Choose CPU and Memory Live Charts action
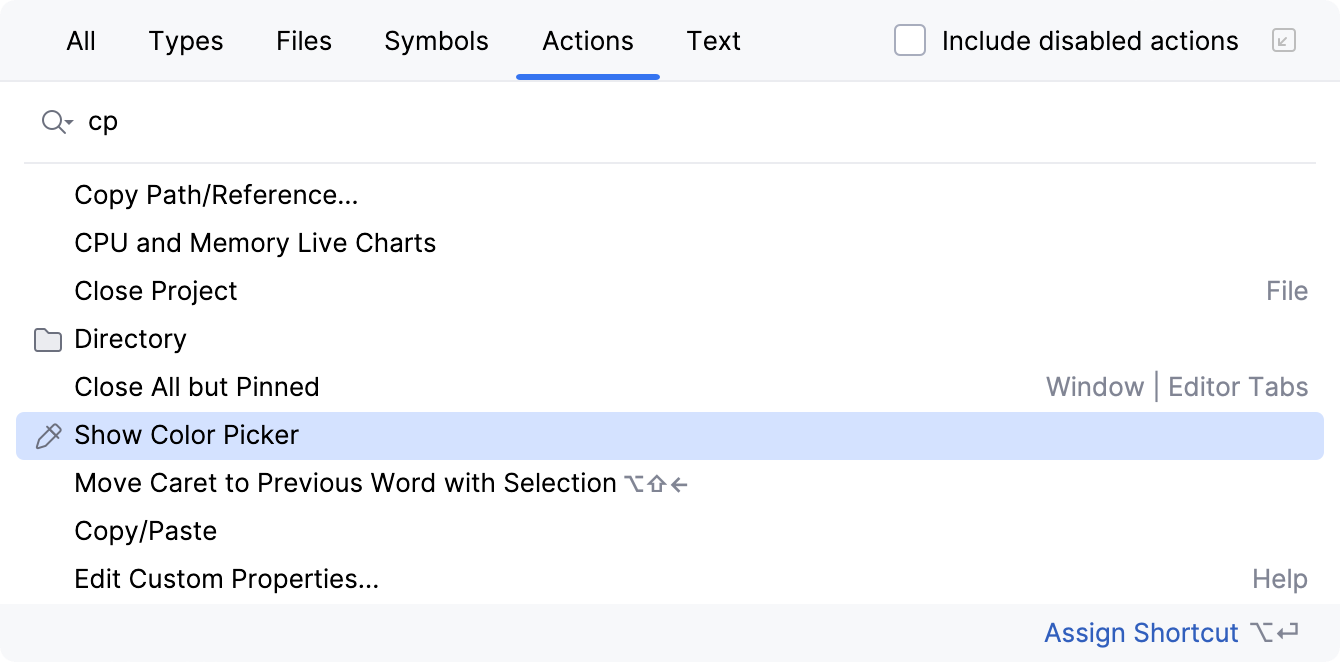This screenshot has width=1340, height=662. pos(255,242)
